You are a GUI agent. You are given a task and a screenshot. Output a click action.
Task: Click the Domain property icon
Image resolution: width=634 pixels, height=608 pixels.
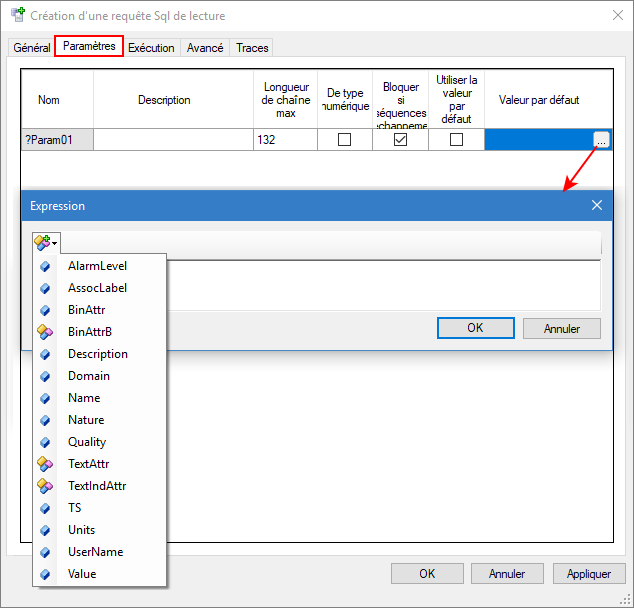pos(45,376)
